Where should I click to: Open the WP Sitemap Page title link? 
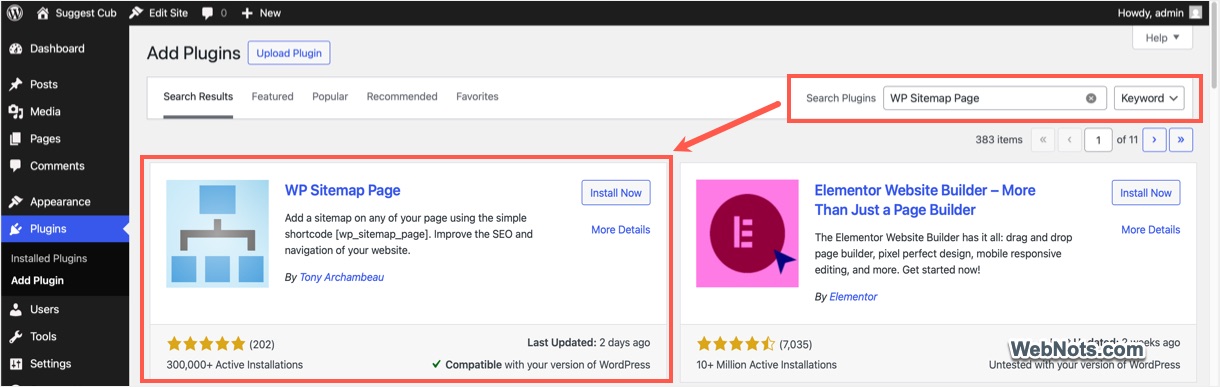click(x=342, y=190)
